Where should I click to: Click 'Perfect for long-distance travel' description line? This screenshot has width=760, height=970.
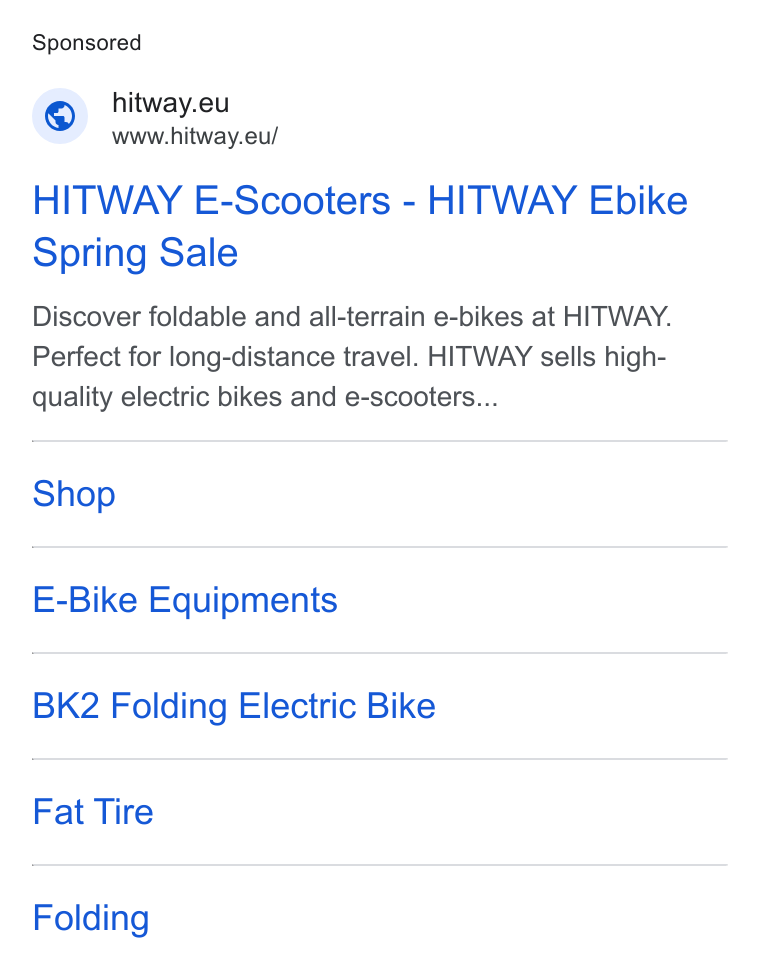225,357
